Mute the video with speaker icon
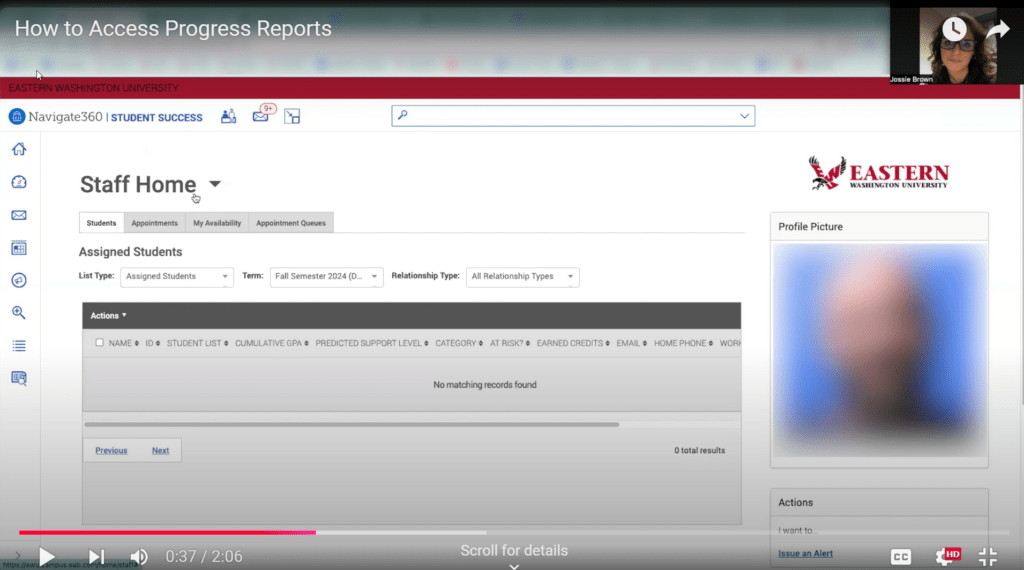Viewport: 1024px width, 570px height. tap(139, 557)
